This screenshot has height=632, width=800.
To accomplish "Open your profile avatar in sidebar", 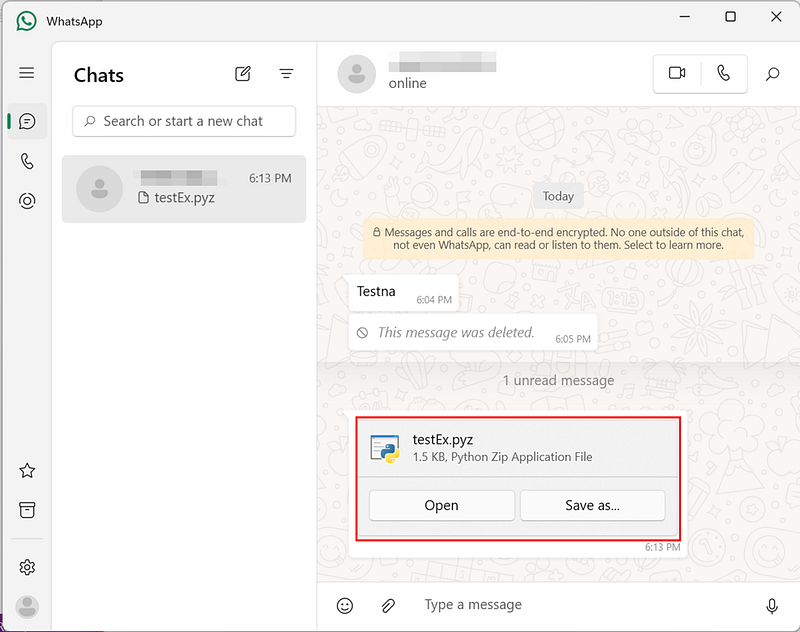I will [x=27, y=607].
